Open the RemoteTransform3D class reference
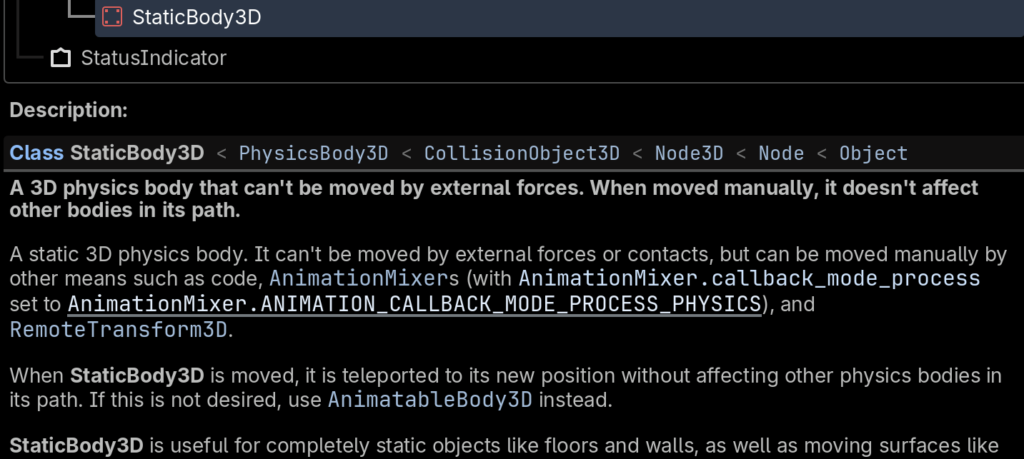 pos(119,329)
